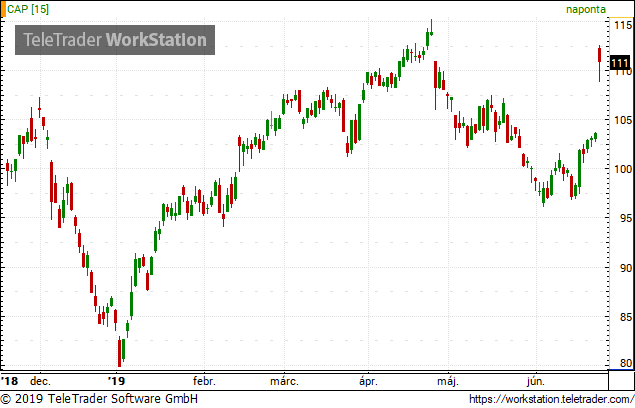Click the 'naponta' interval label

586,9
